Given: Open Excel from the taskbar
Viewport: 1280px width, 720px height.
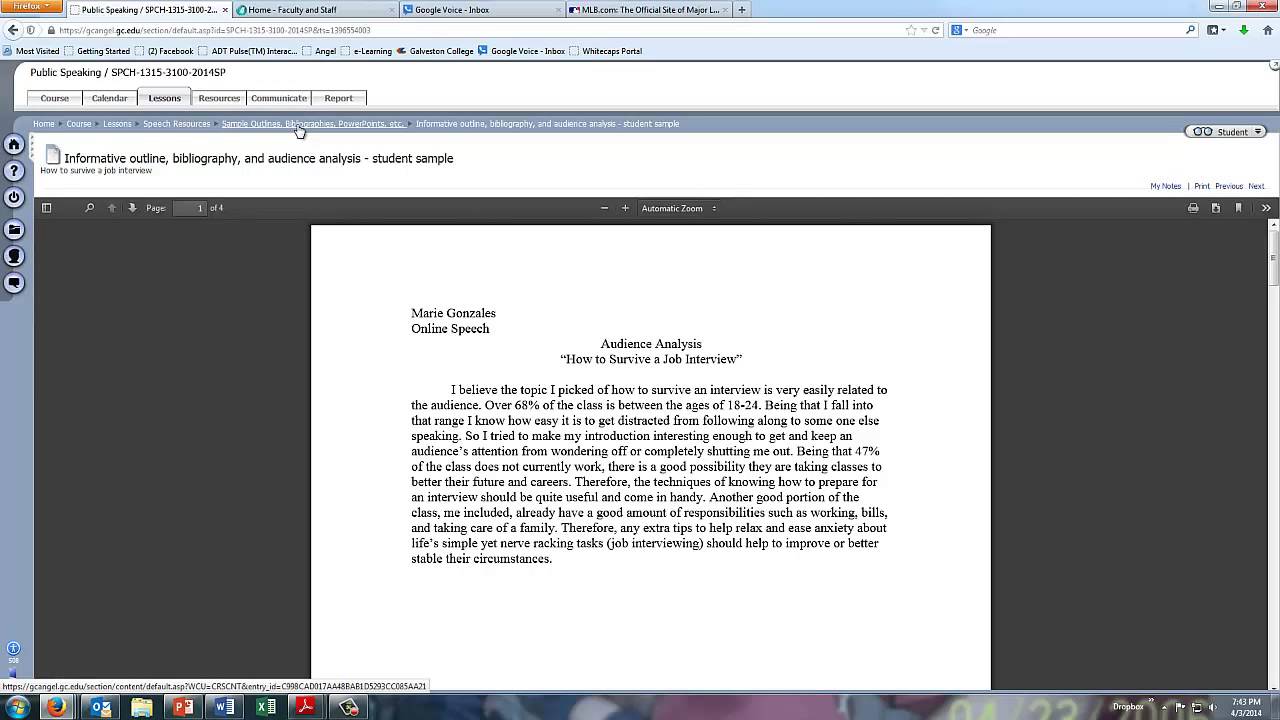Looking at the screenshot, I should click(266, 707).
